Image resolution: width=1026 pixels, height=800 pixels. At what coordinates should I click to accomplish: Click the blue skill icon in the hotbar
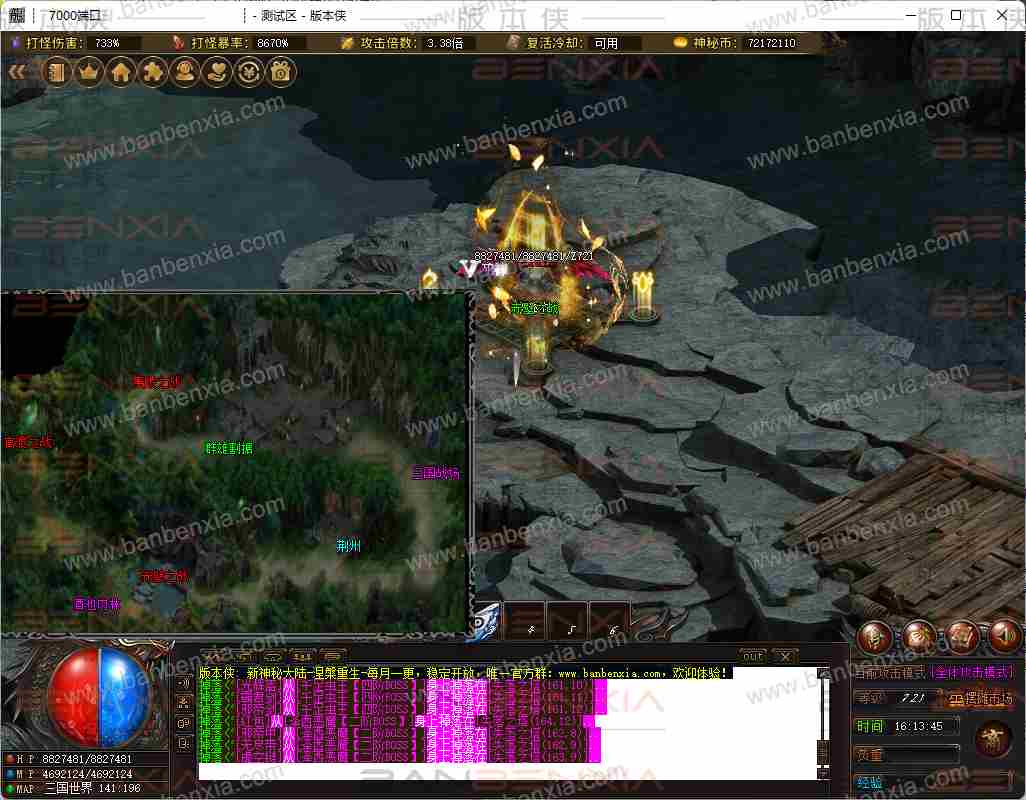point(487,621)
